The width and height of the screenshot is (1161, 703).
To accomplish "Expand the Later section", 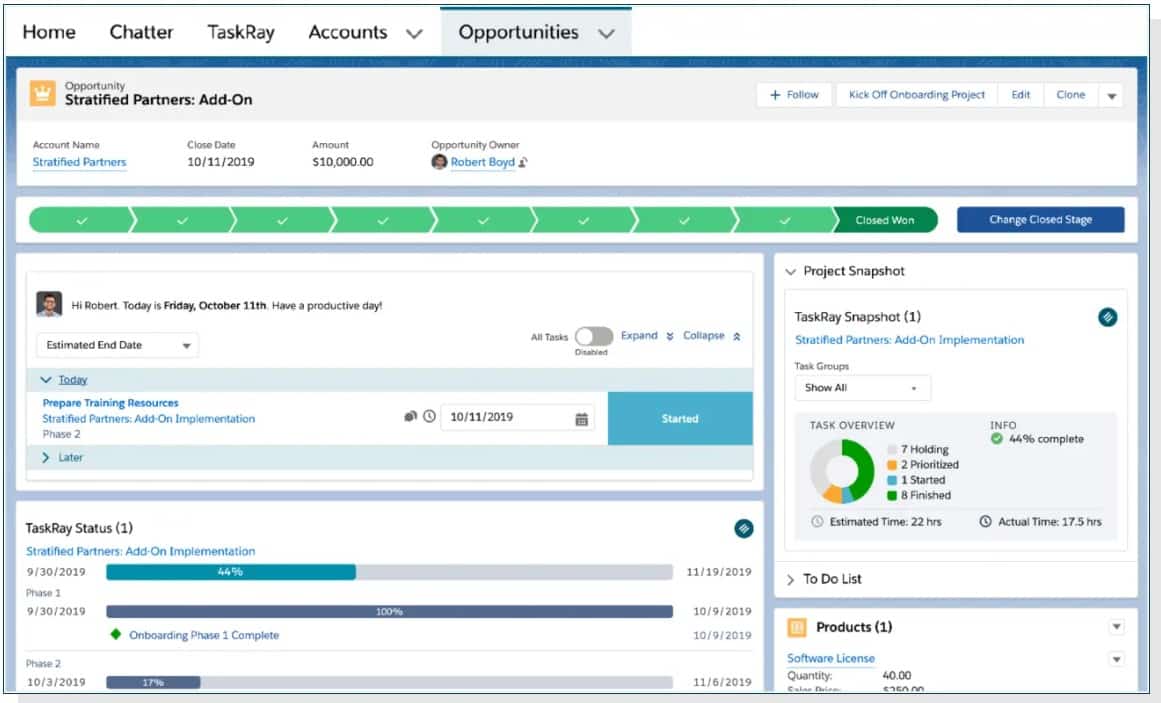I will (x=46, y=457).
